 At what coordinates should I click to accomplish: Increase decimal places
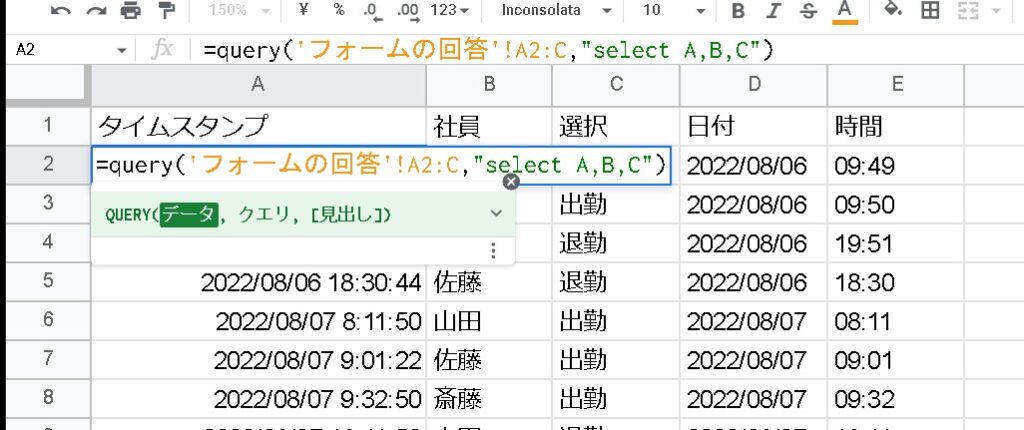click(407, 11)
